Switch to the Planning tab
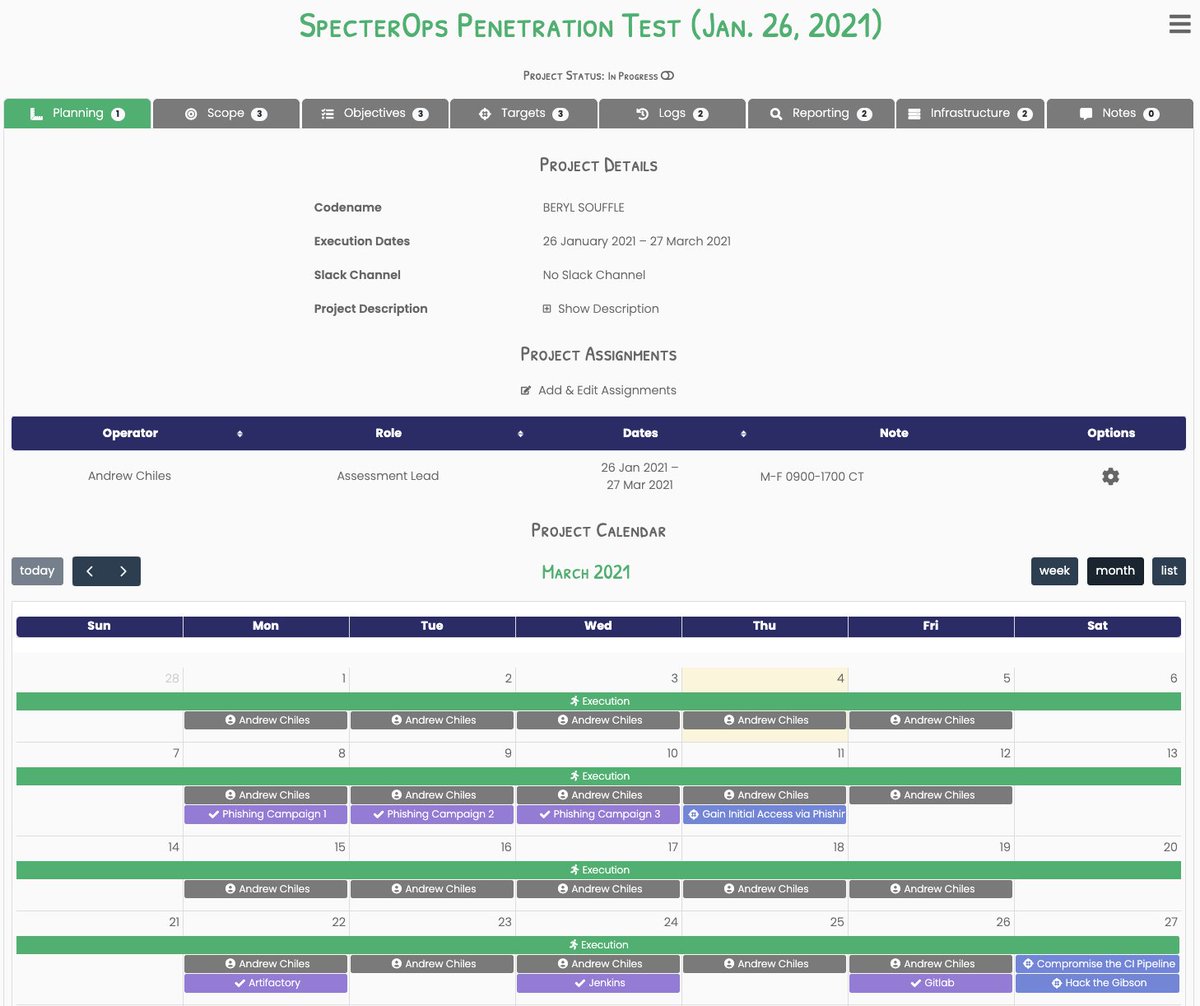The height and width of the screenshot is (1006, 1200). click(77, 114)
